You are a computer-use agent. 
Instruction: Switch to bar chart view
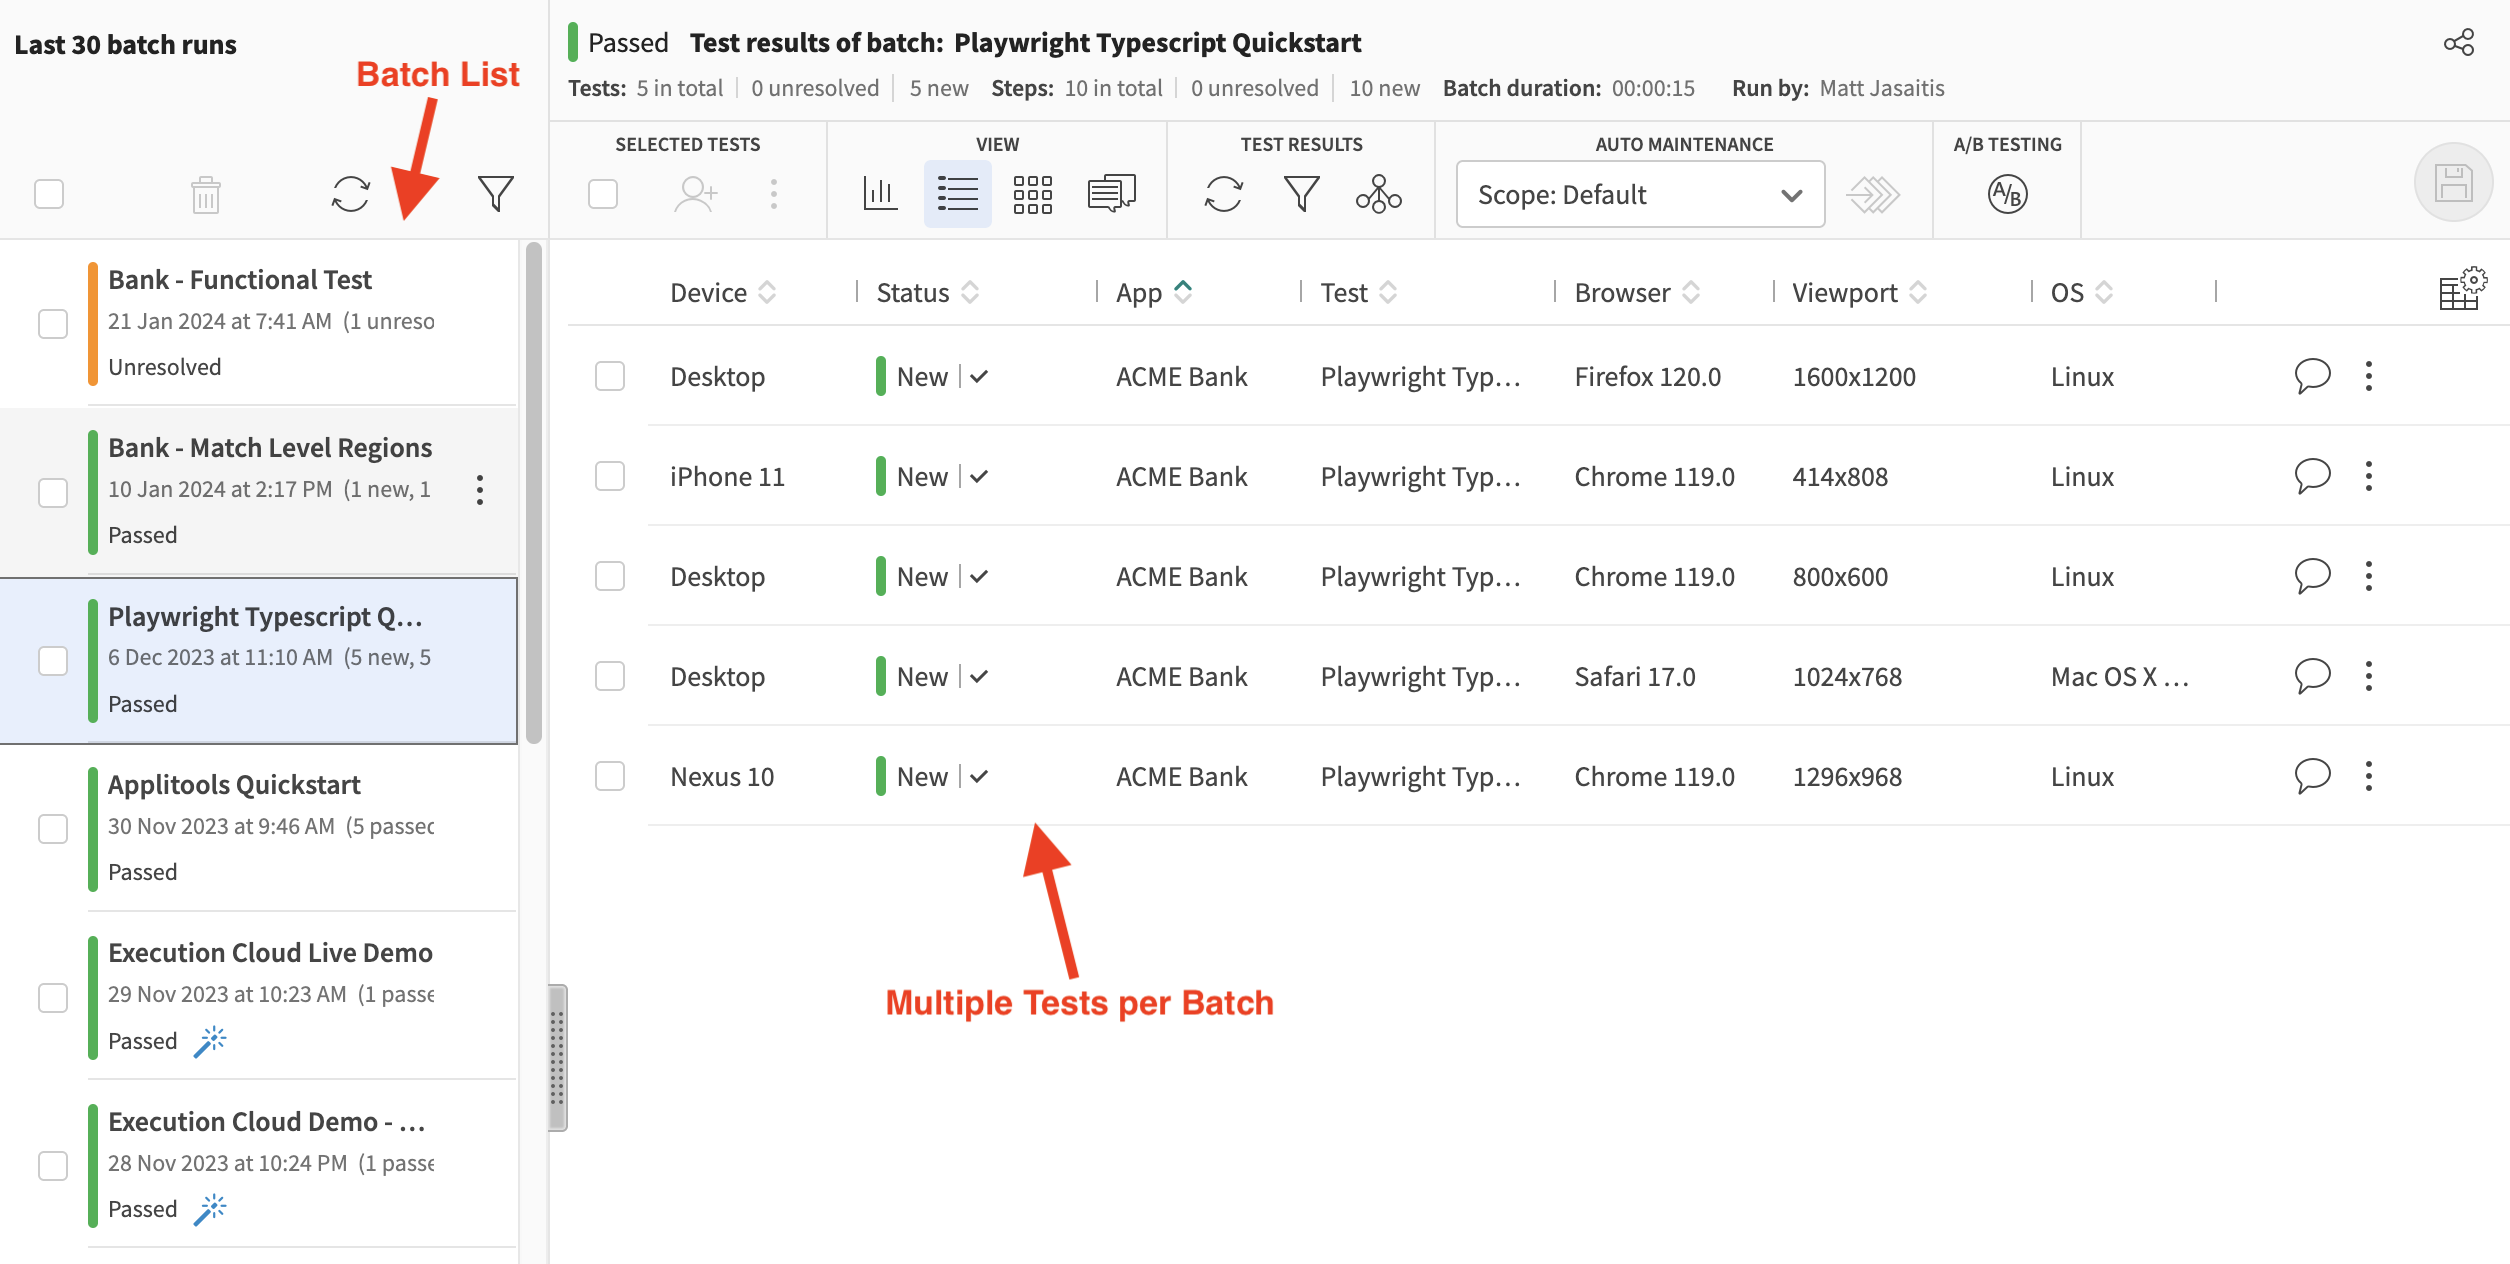(880, 193)
